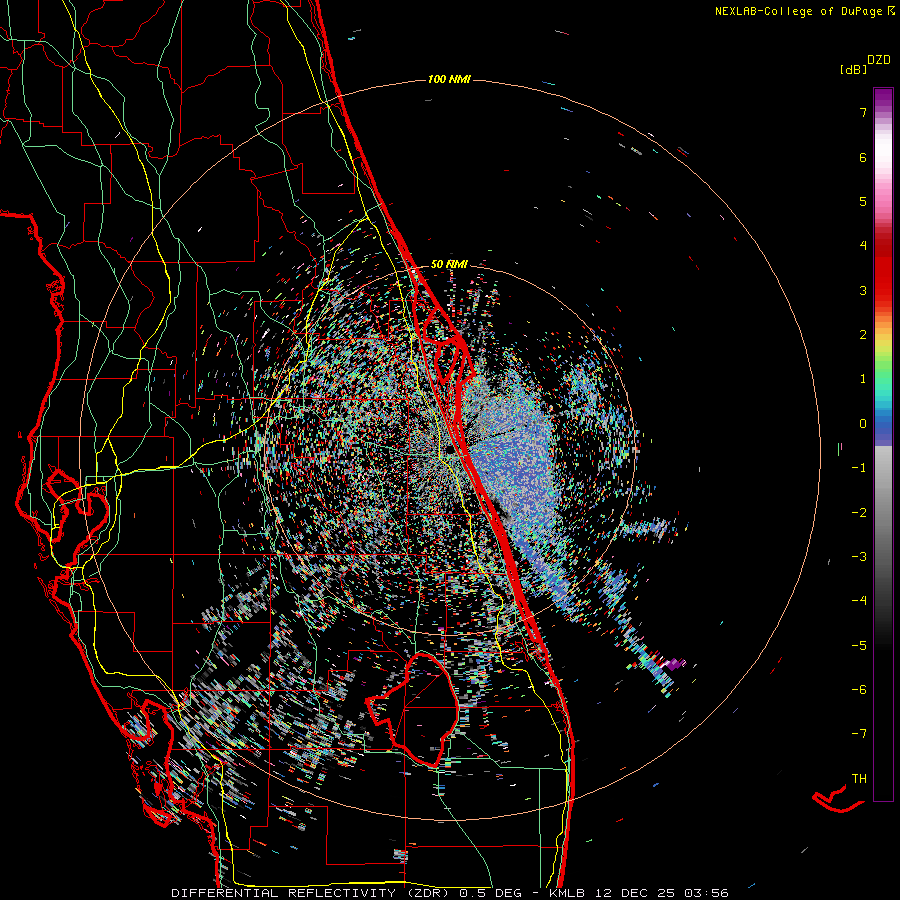The width and height of the screenshot is (900, 900).
Task: Click the color scale value -7
Action: click(x=859, y=734)
